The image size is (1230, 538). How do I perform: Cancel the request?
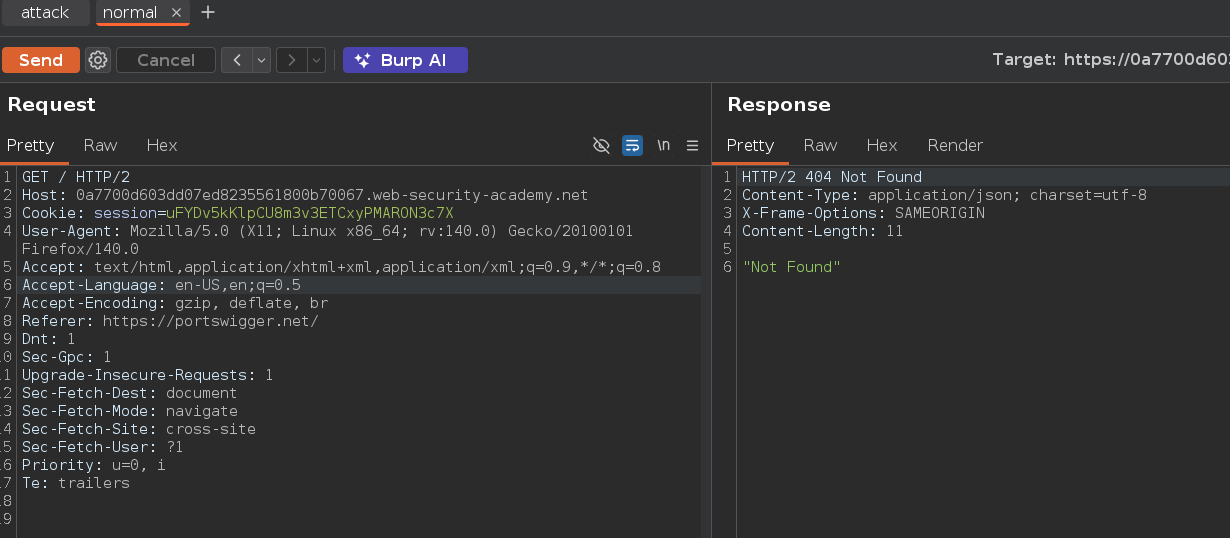click(x=166, y=60)
